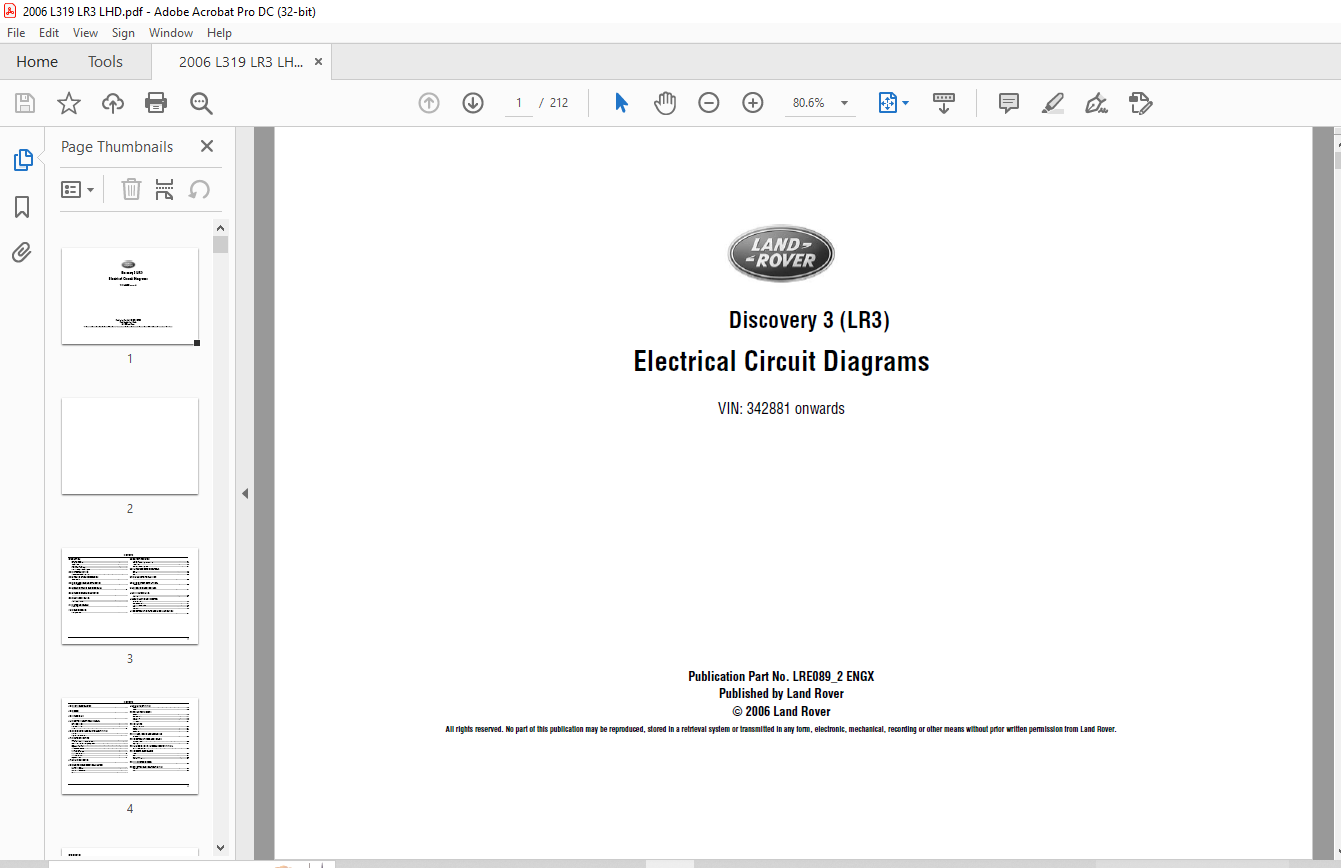This screenshot has width=1341, height=868.
Task: Select the Hand pan tool
Action: [665, 103]
